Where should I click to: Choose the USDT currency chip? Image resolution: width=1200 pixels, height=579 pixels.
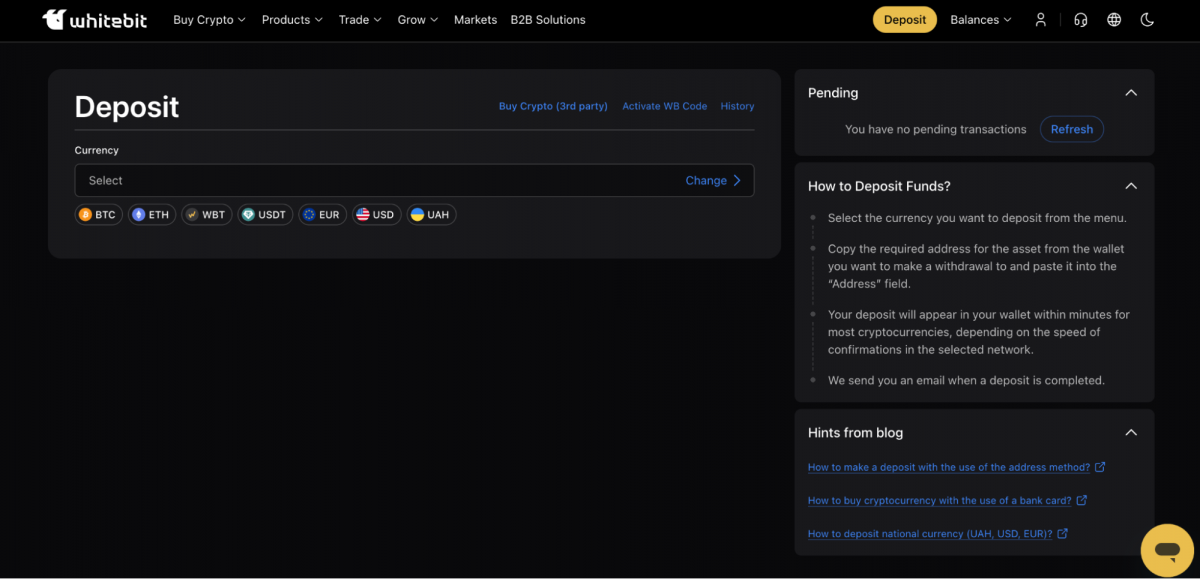click(x=265, y=215)
